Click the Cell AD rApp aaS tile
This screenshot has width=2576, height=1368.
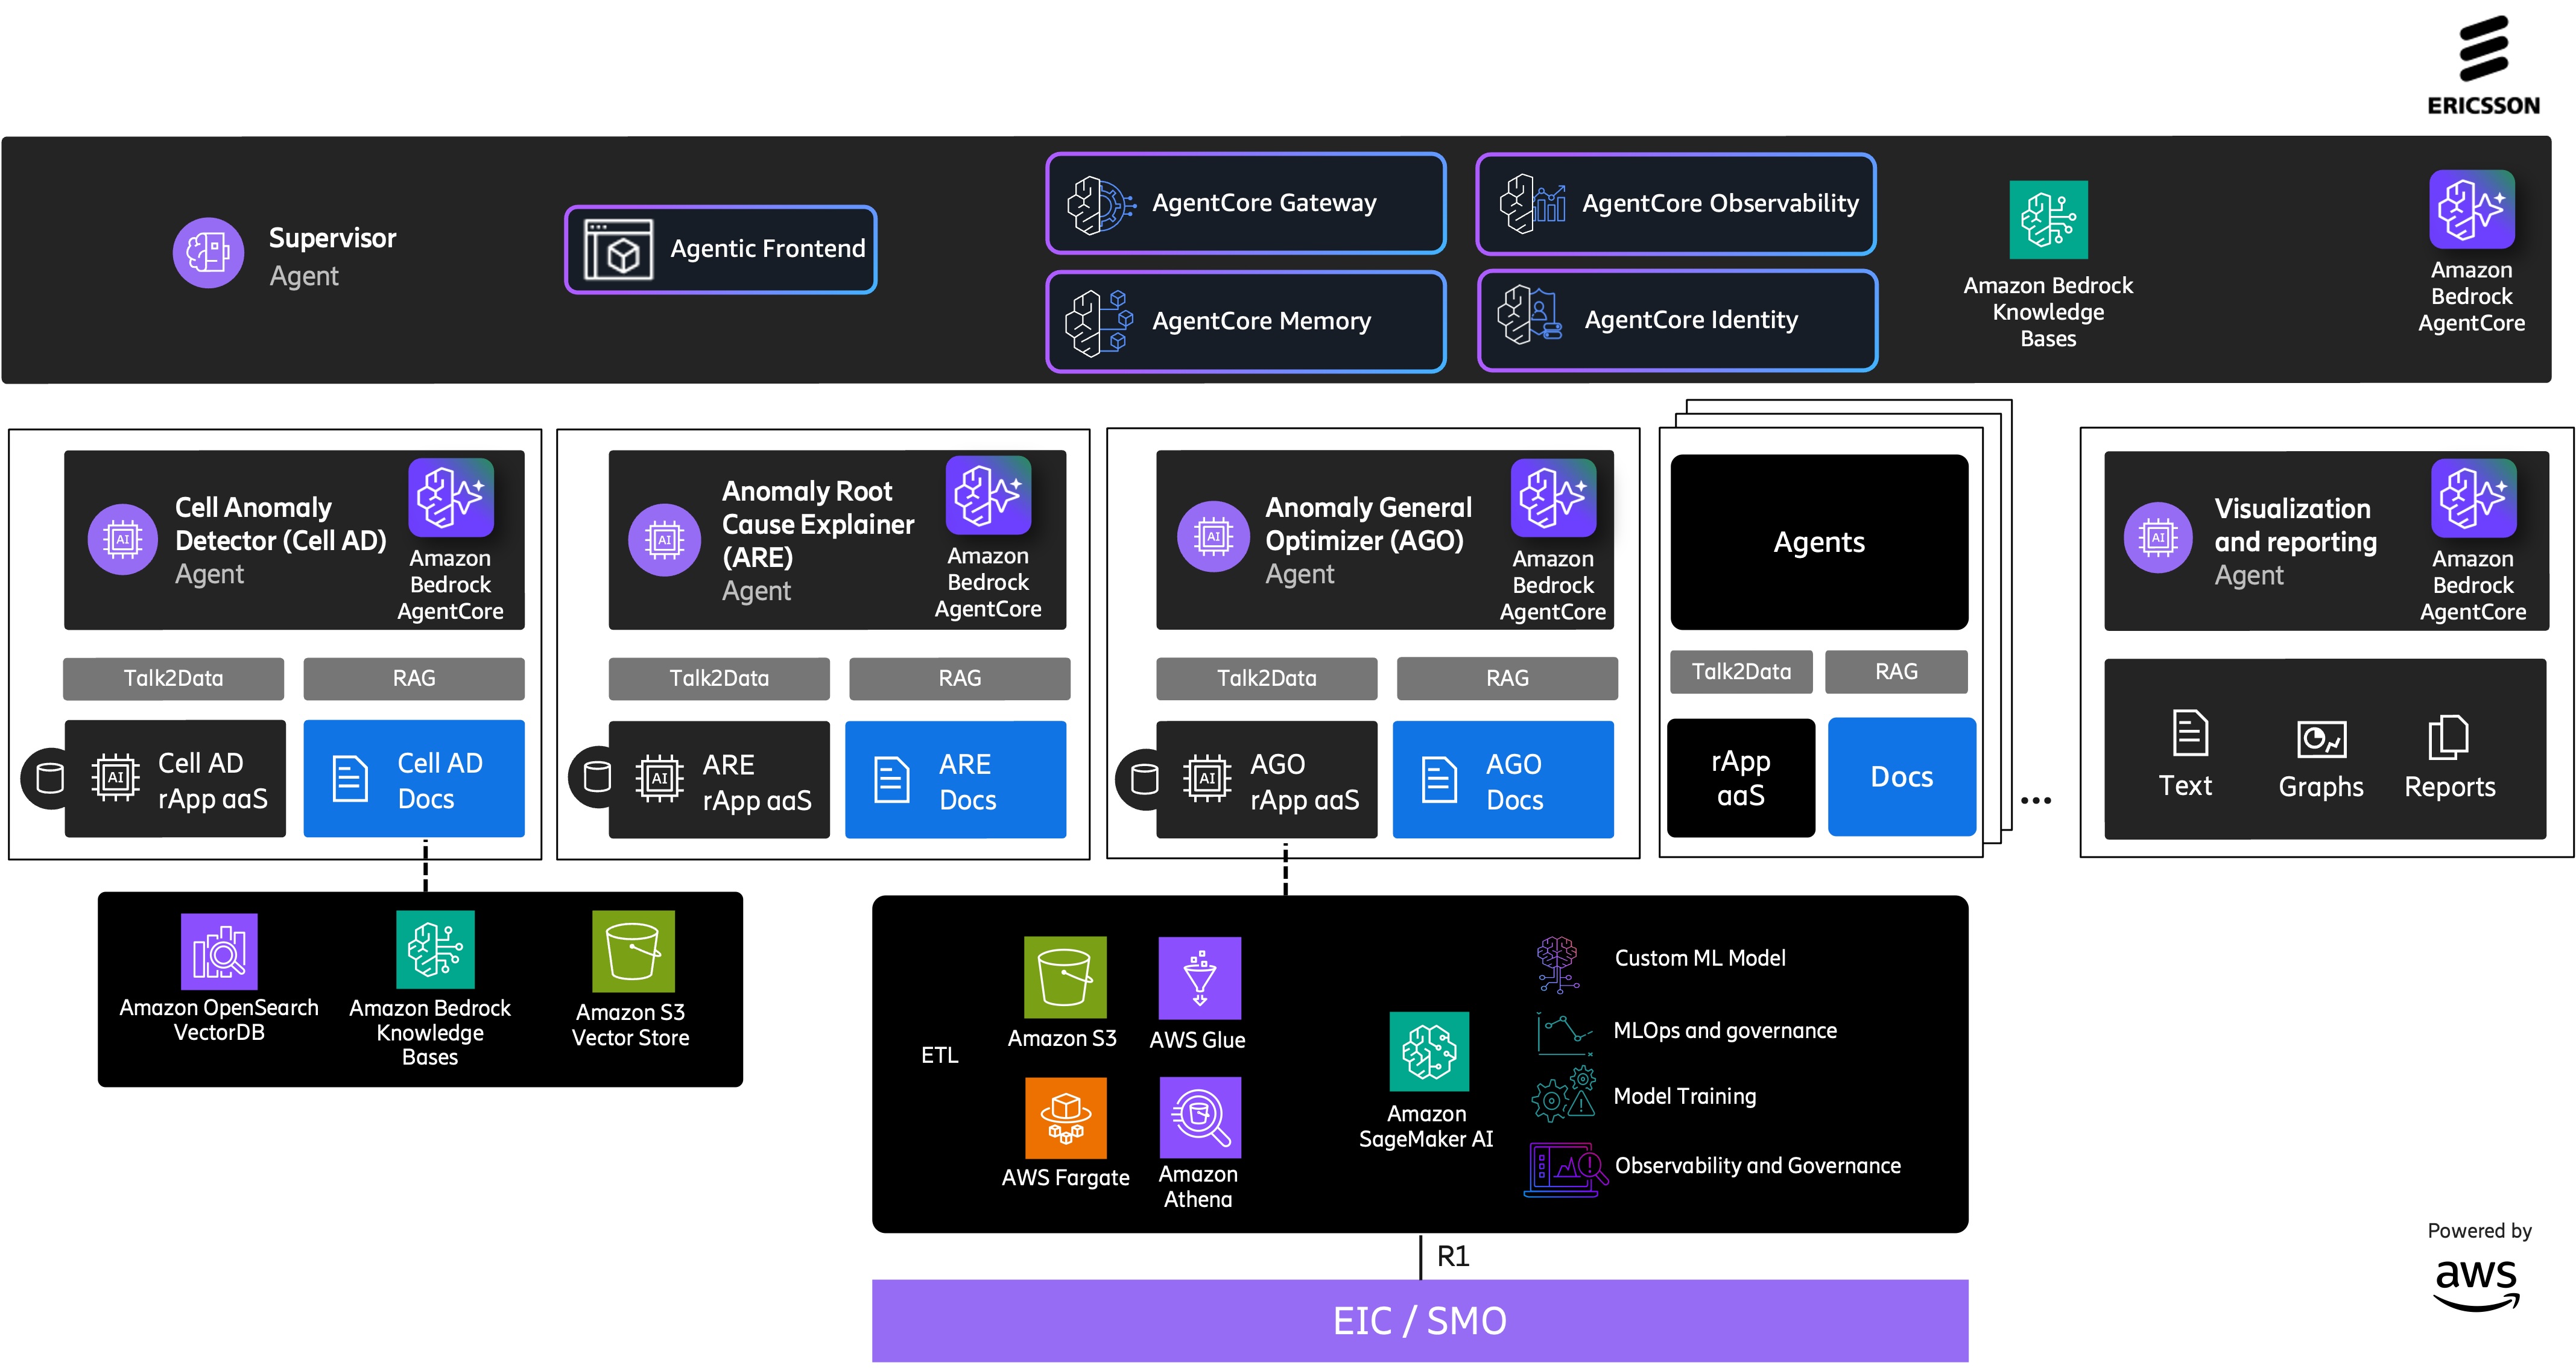(175, 779)
